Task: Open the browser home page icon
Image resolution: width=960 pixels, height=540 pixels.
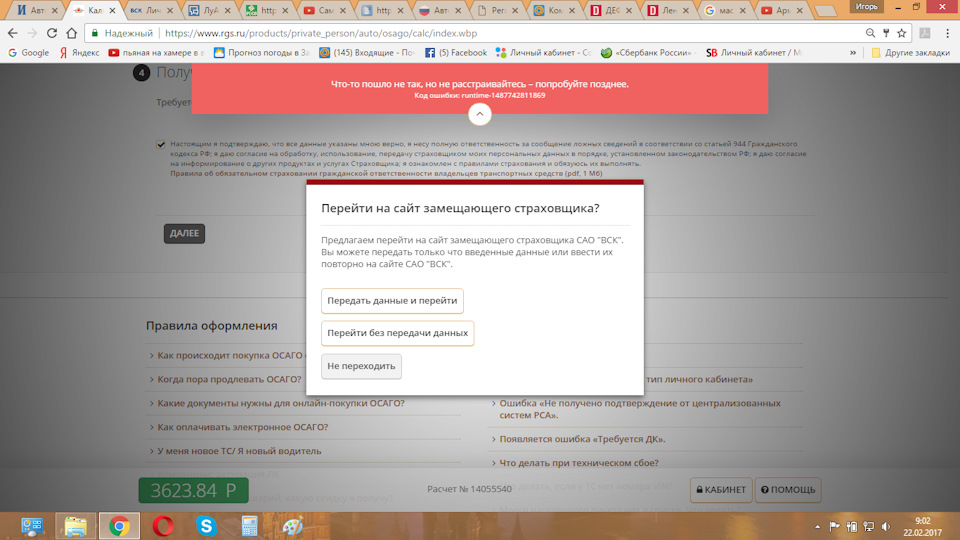Action: [72, 33]
